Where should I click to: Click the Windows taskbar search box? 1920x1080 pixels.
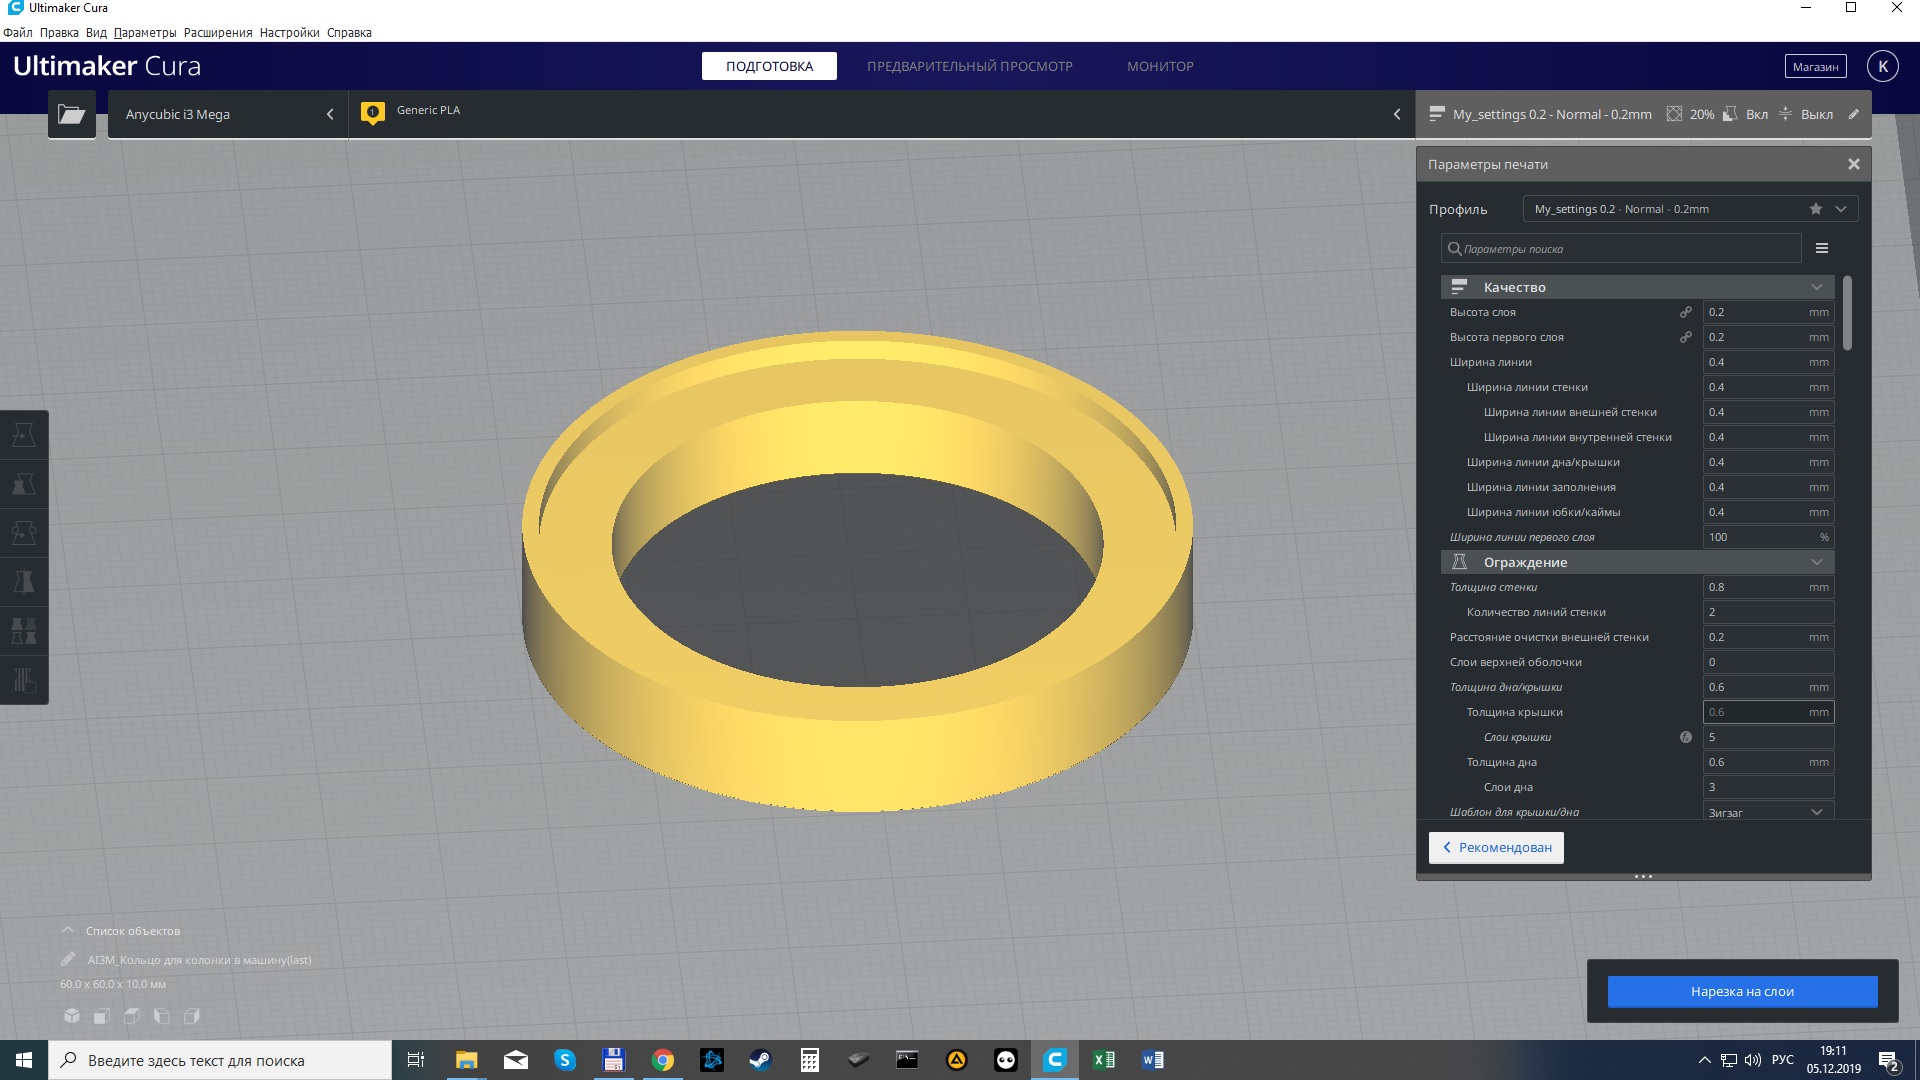(220, 1060)
